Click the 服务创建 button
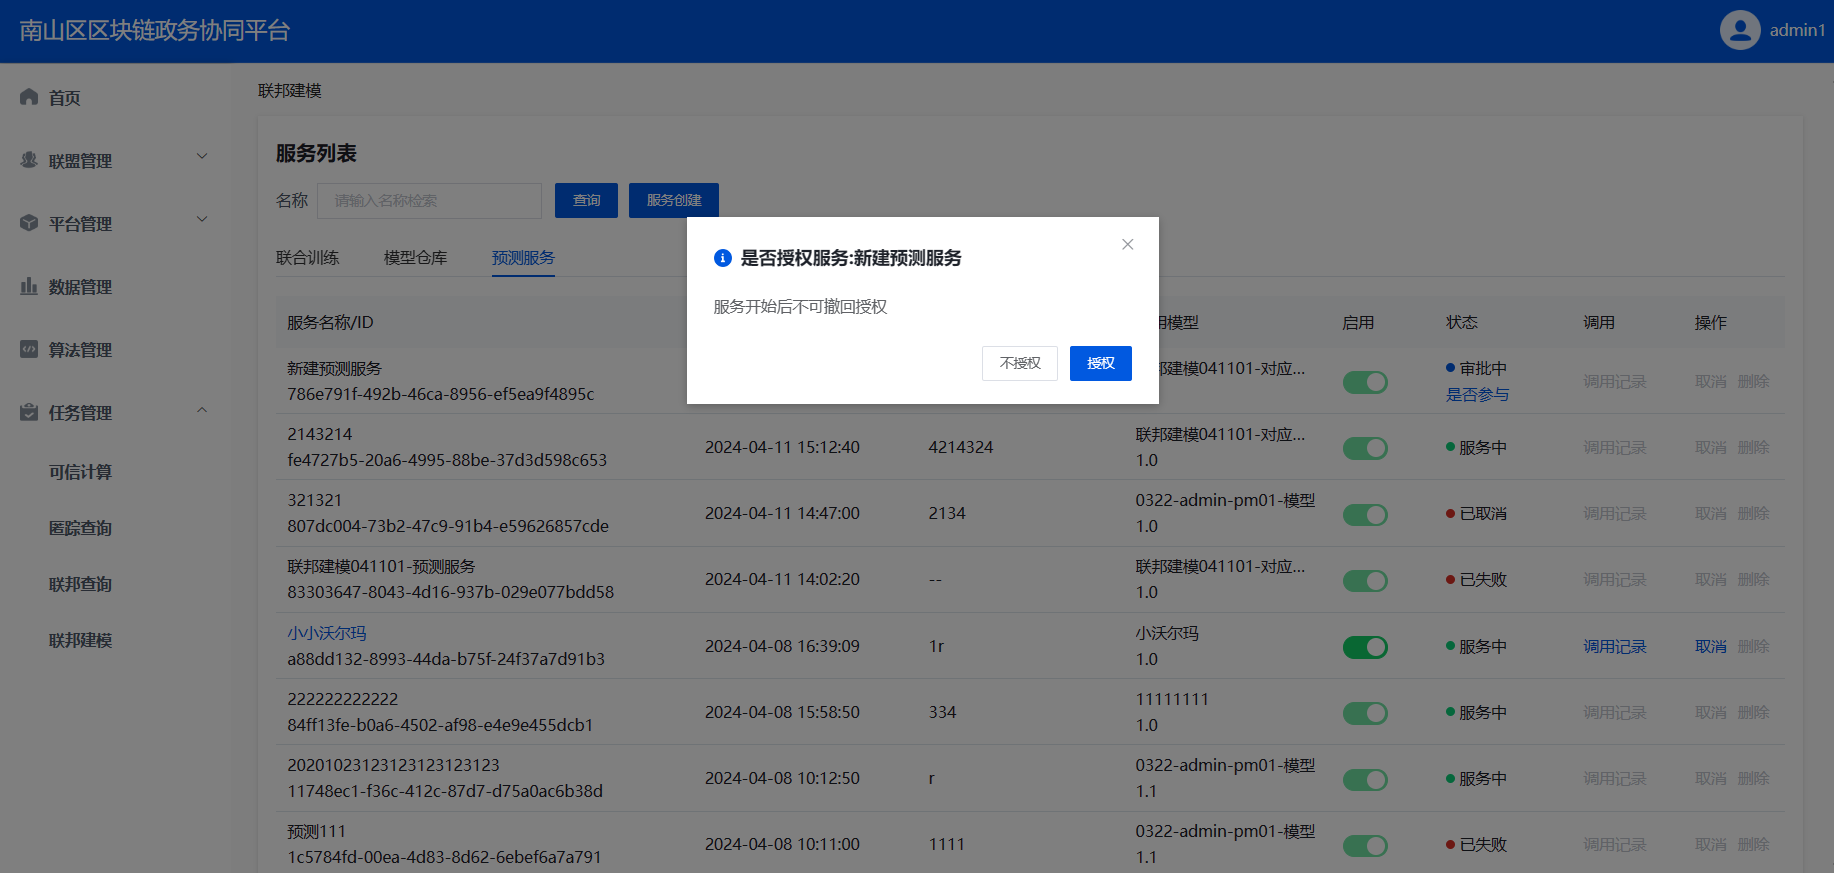1834x873 pixels. (674, 200)
